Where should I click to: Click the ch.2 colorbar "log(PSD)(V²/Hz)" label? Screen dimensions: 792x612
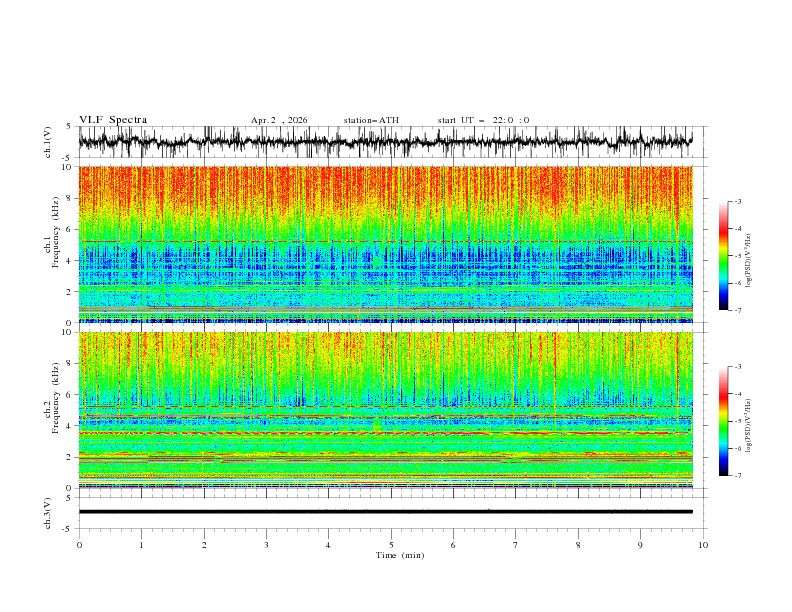coord(749,426)
